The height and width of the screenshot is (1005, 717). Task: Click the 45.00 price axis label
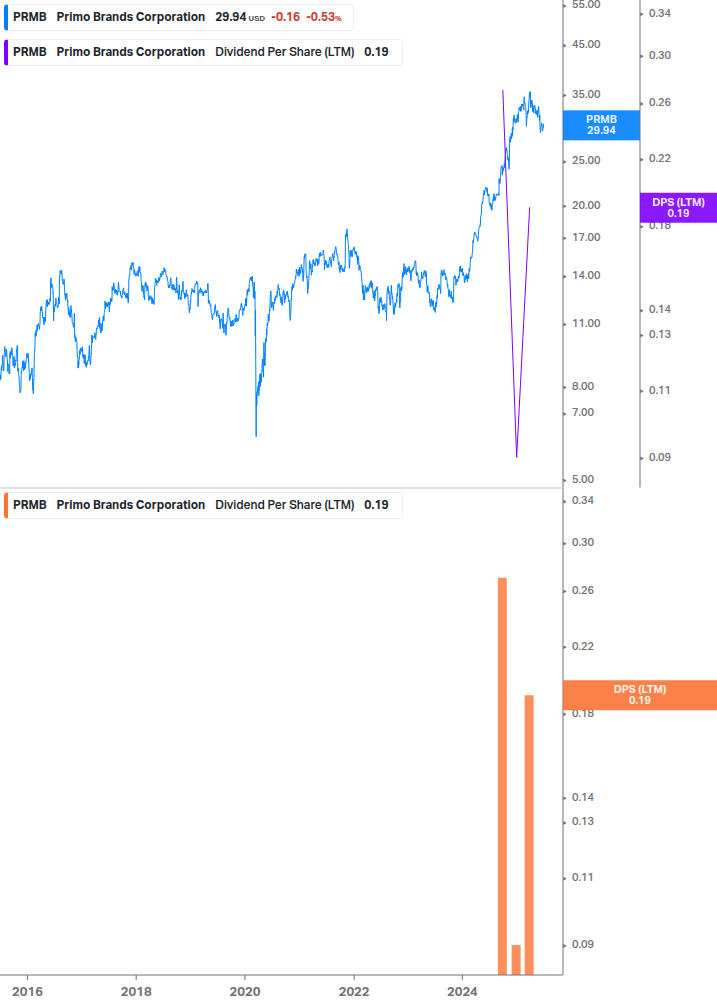[x=586, y=44]
